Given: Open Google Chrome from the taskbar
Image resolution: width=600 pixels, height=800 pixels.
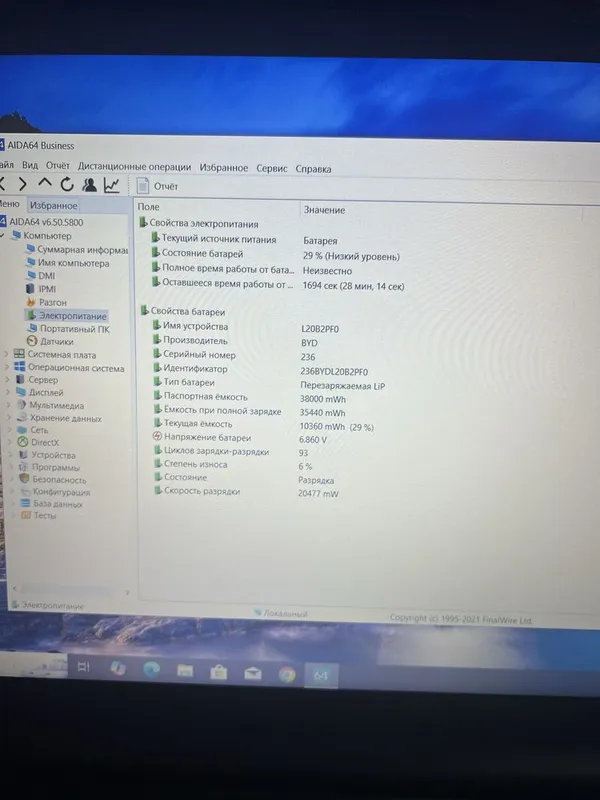Looking at the screenshot, I should point(287,674).
